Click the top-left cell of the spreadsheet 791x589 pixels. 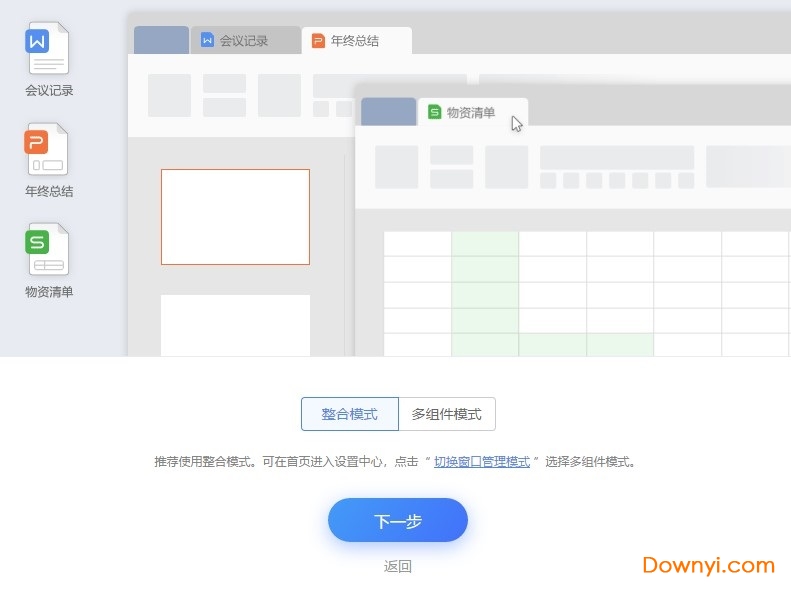click(x=417, y=243)
